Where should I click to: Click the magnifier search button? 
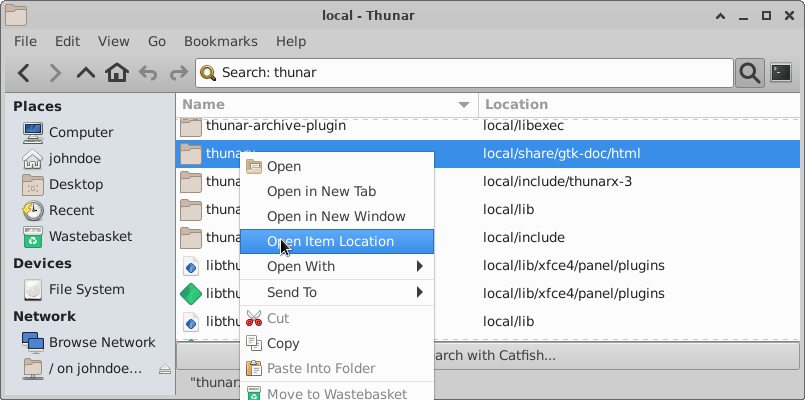pyautogui.click(x=750, y=73)
